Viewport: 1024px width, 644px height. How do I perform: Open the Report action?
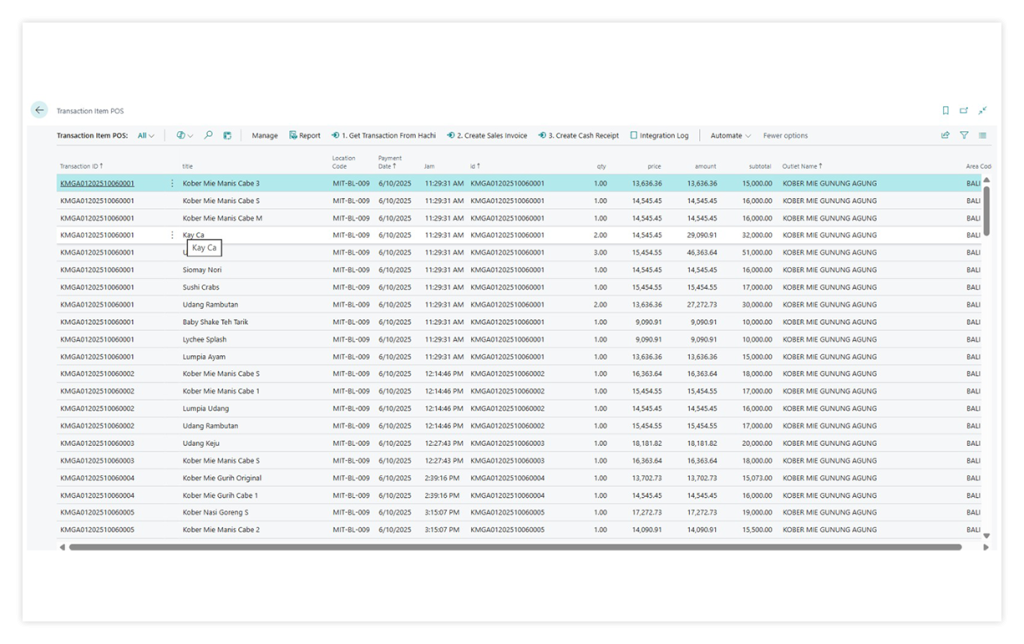pos(305,135)
